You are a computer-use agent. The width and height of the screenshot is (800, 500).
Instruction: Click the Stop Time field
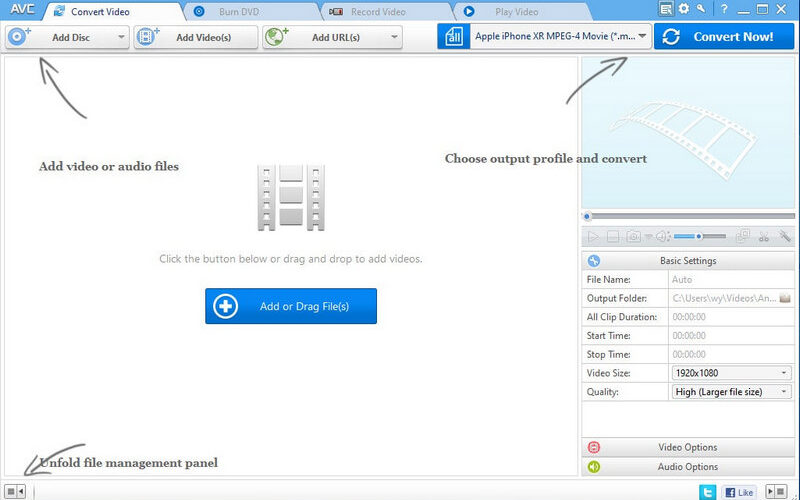pyautogui.click(x=731, y=354)
